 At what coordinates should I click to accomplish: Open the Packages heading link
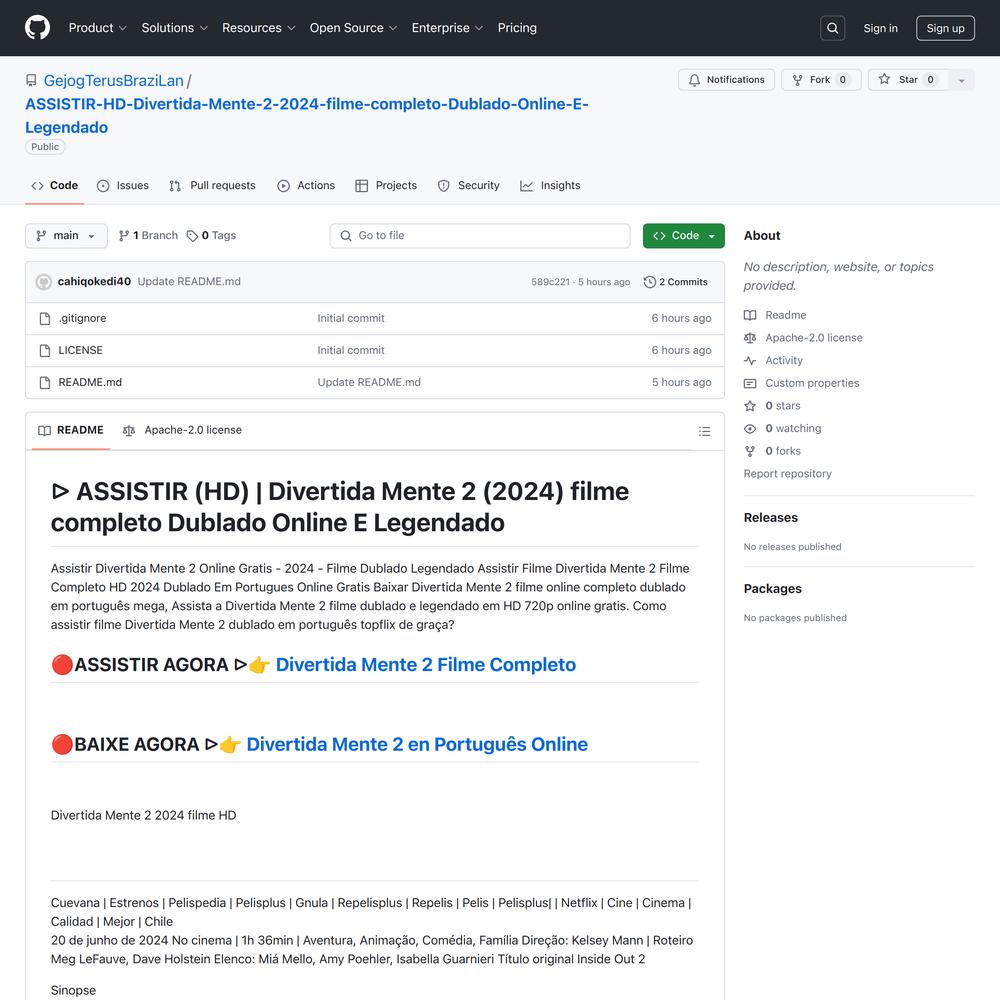pyautogui.click(x=772, y=589)
